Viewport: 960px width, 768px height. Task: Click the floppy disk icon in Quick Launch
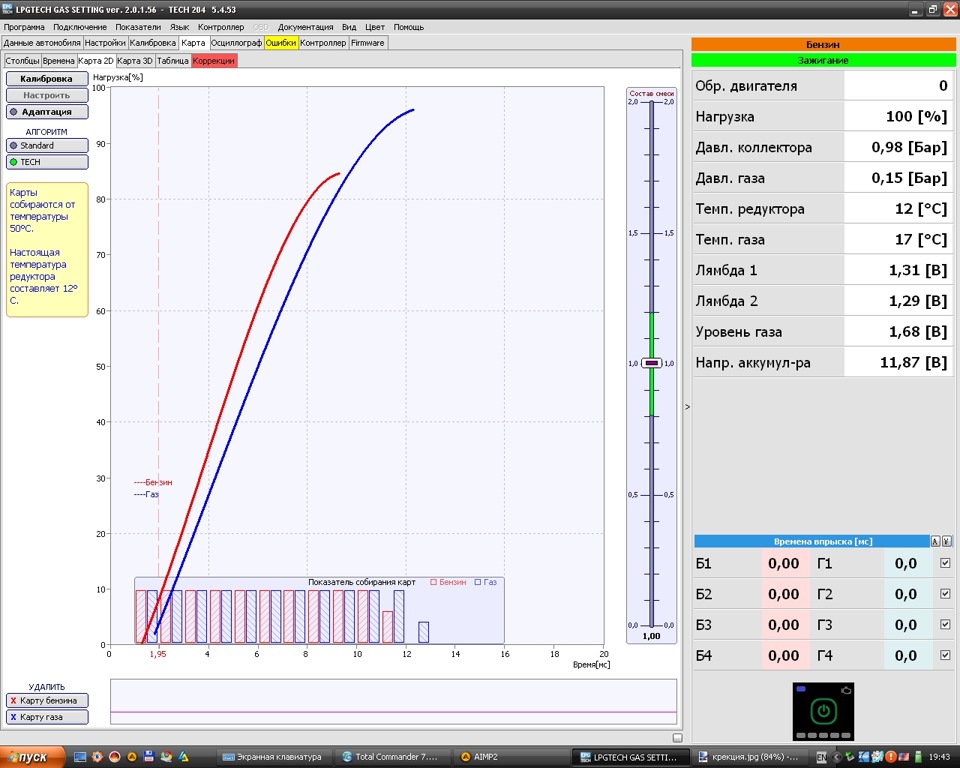coord(149,757)
